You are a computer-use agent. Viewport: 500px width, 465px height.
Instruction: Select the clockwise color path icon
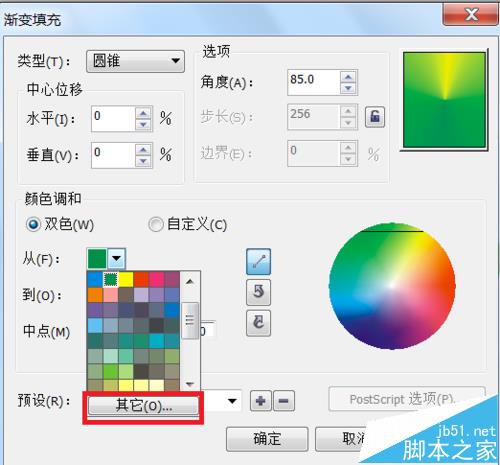pos(258,323)
